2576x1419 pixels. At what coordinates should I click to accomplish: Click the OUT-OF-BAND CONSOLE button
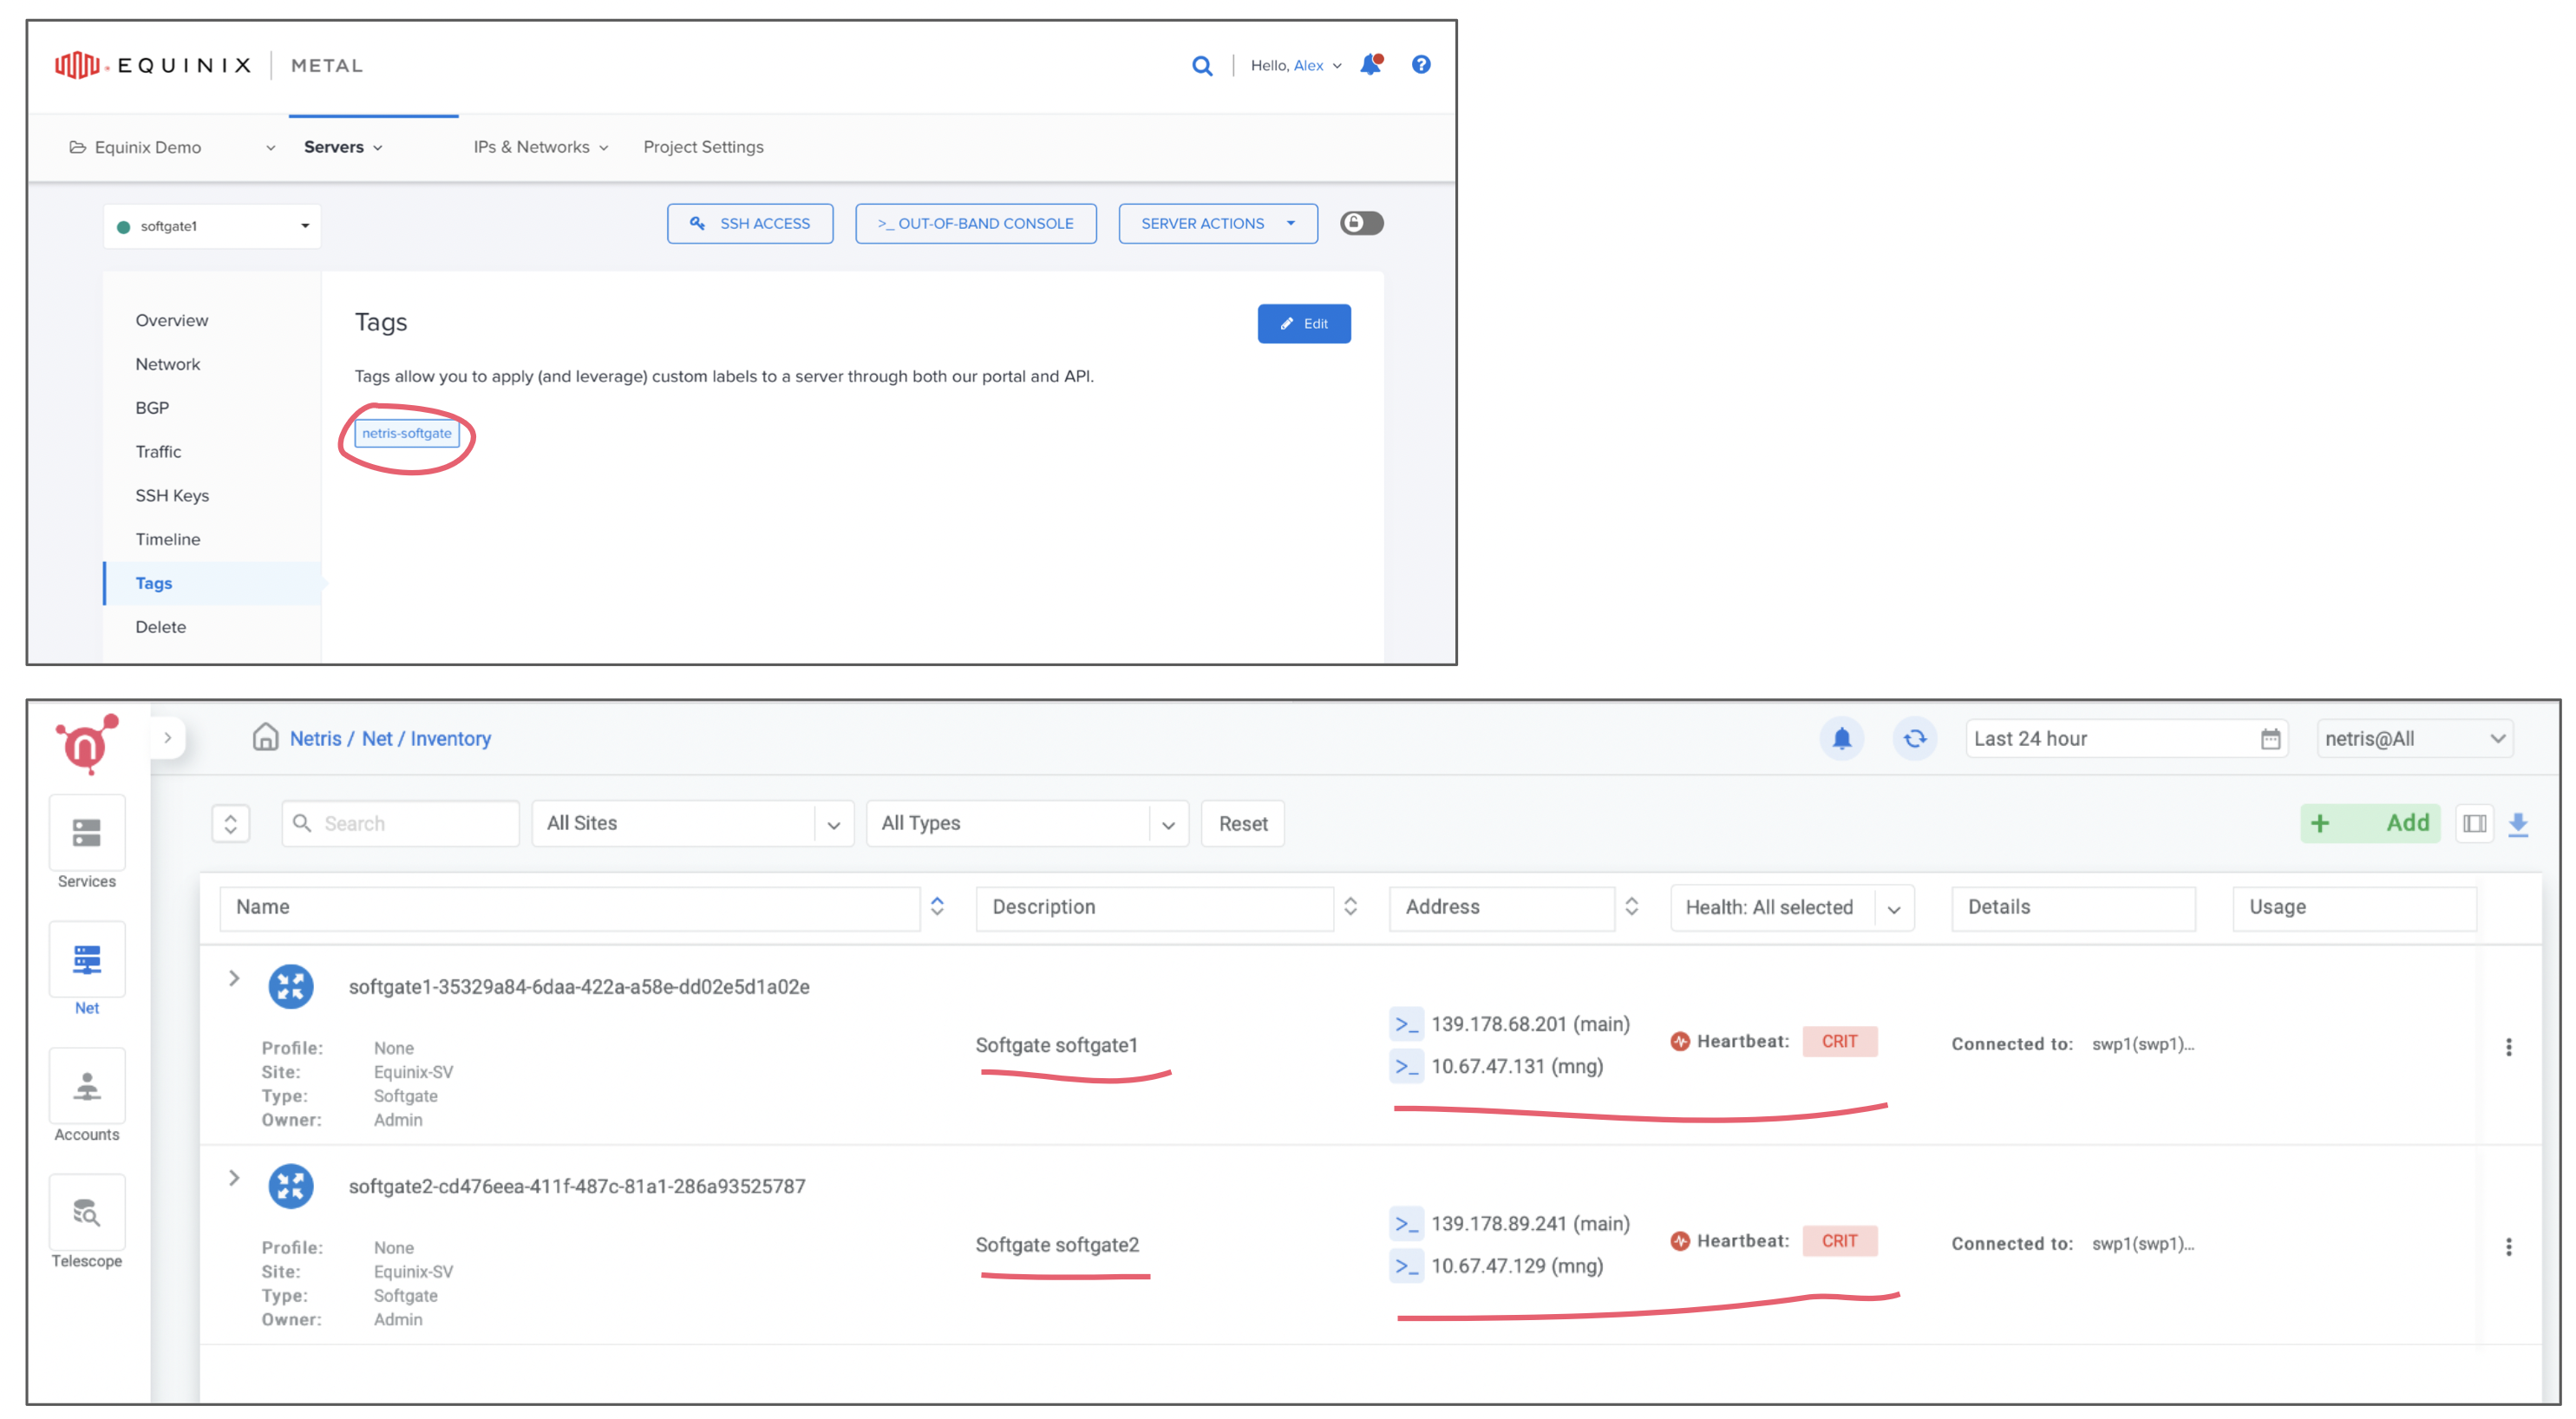click(976, 223)
